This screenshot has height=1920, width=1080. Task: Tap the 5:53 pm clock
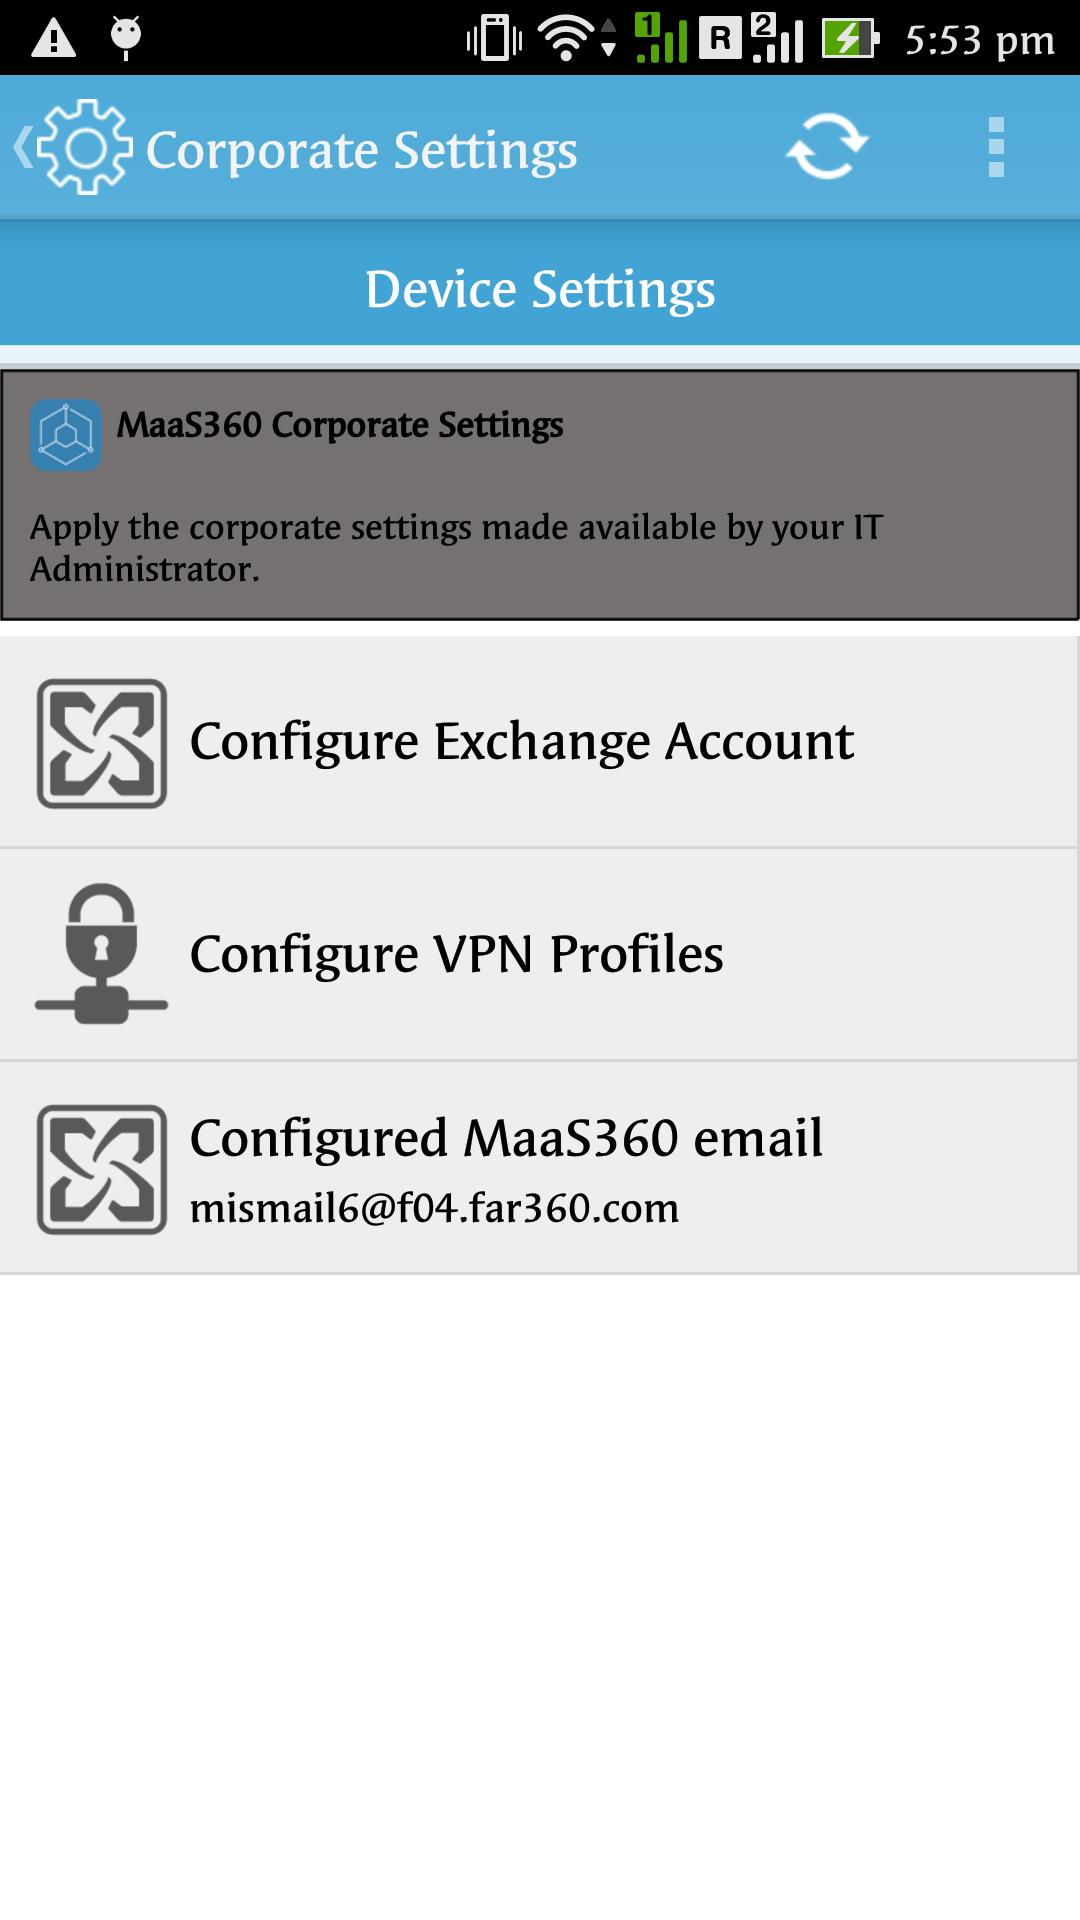pos(980,40)
